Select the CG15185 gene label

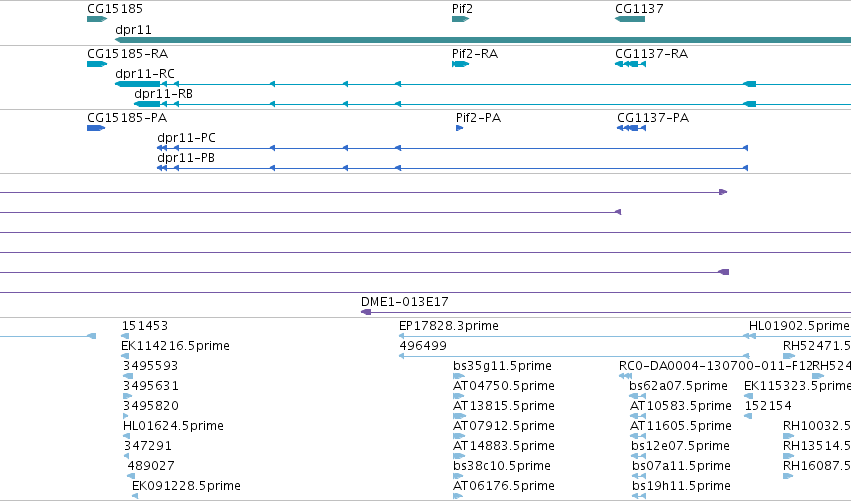(115, 9)
